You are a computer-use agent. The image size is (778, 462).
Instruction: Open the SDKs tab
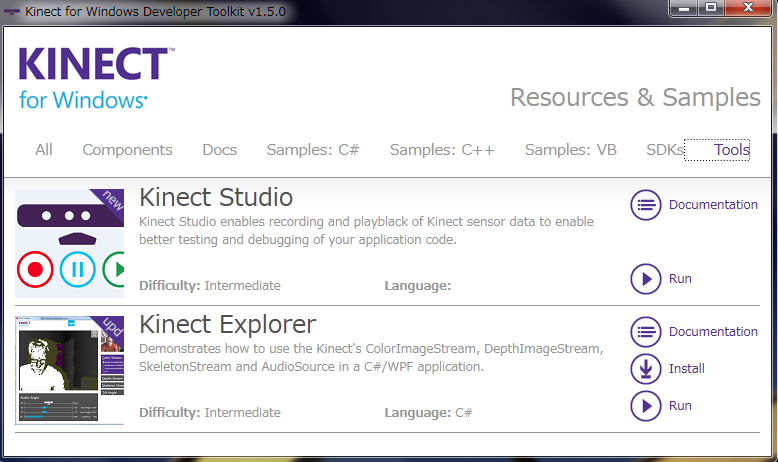point(664,150)
